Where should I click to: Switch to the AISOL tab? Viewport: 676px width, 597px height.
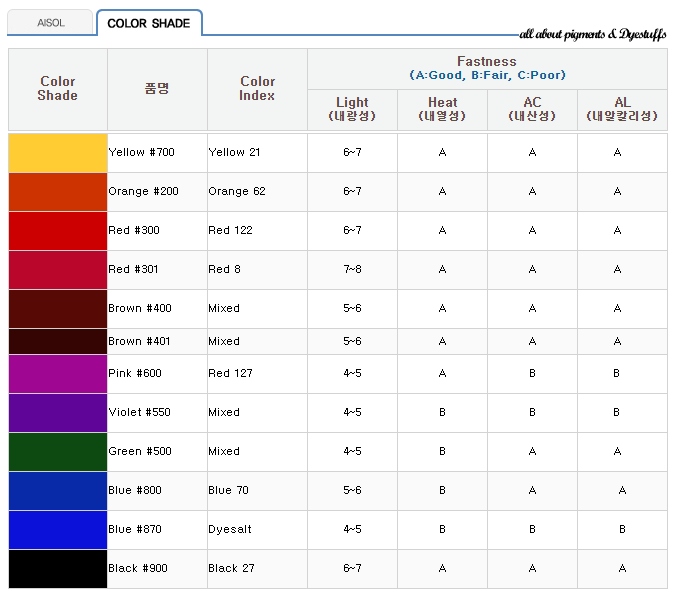tap(50, 23)
